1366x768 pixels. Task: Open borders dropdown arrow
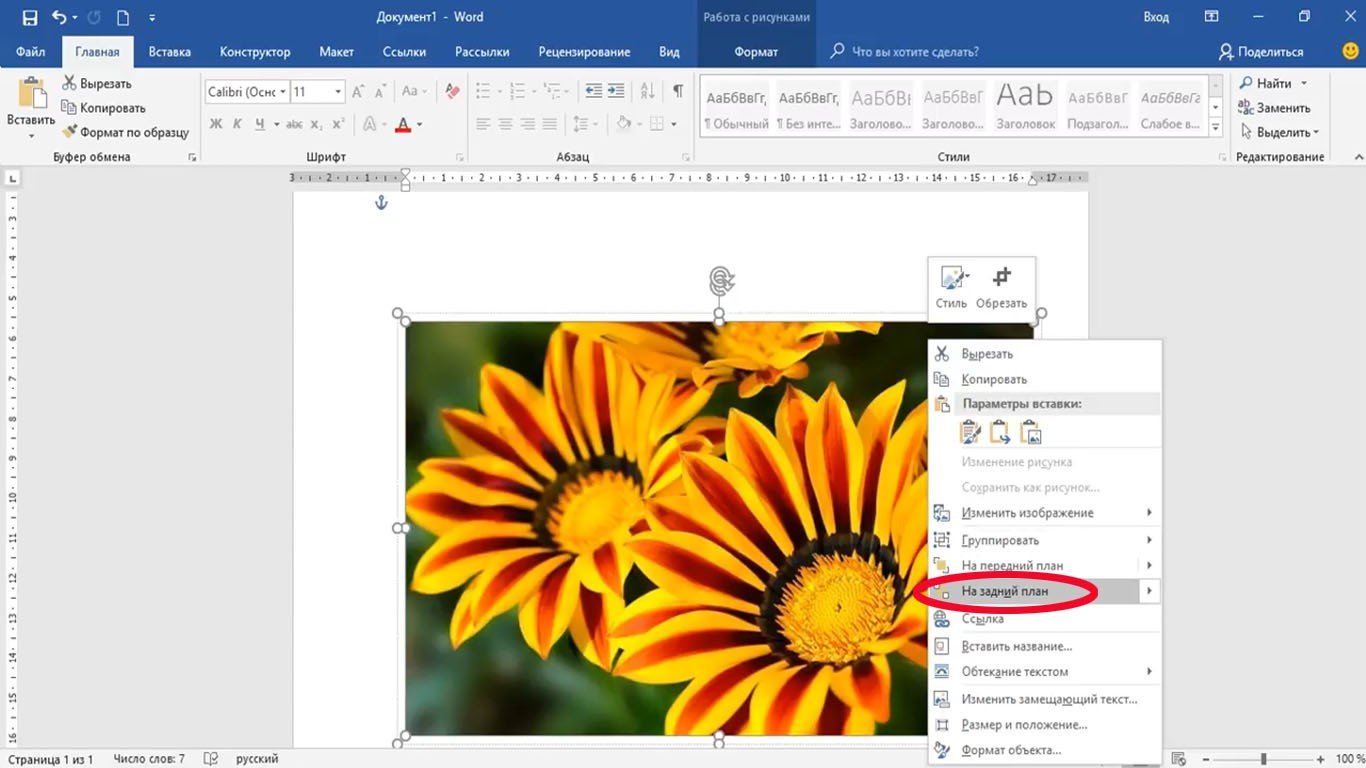(x=674, y=124)
